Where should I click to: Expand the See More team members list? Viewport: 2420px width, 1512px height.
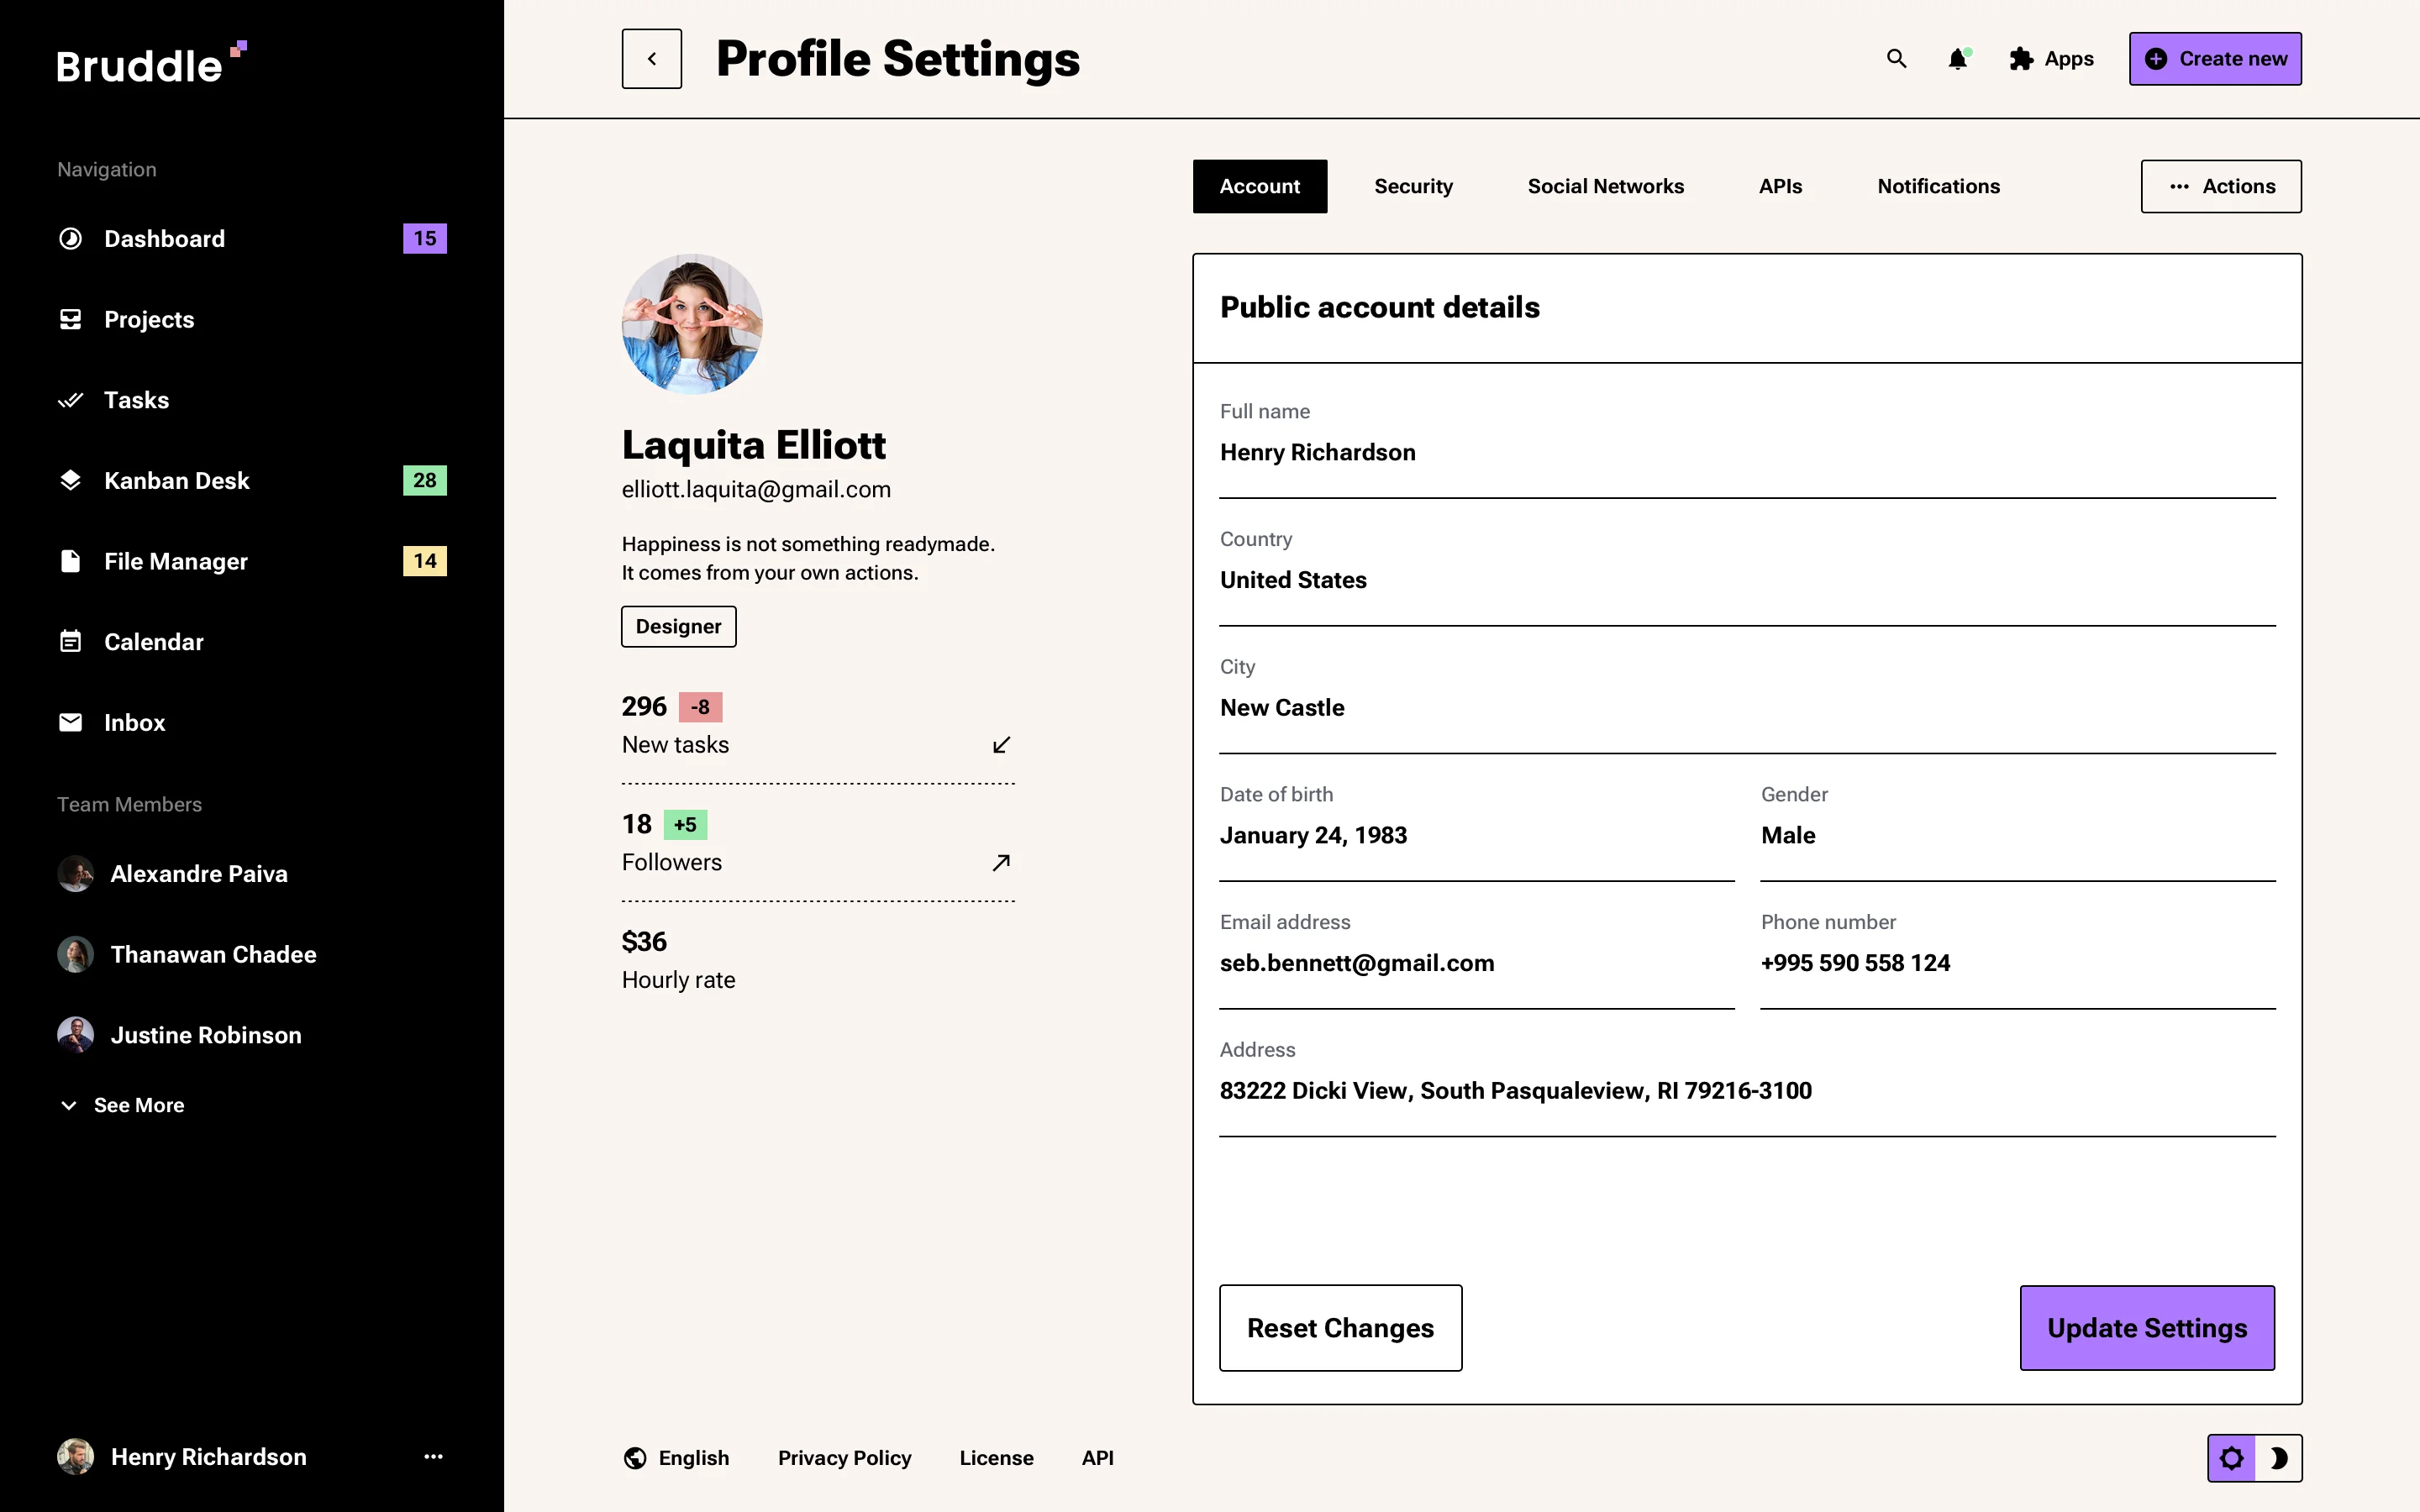click(x=121, y=1105)
